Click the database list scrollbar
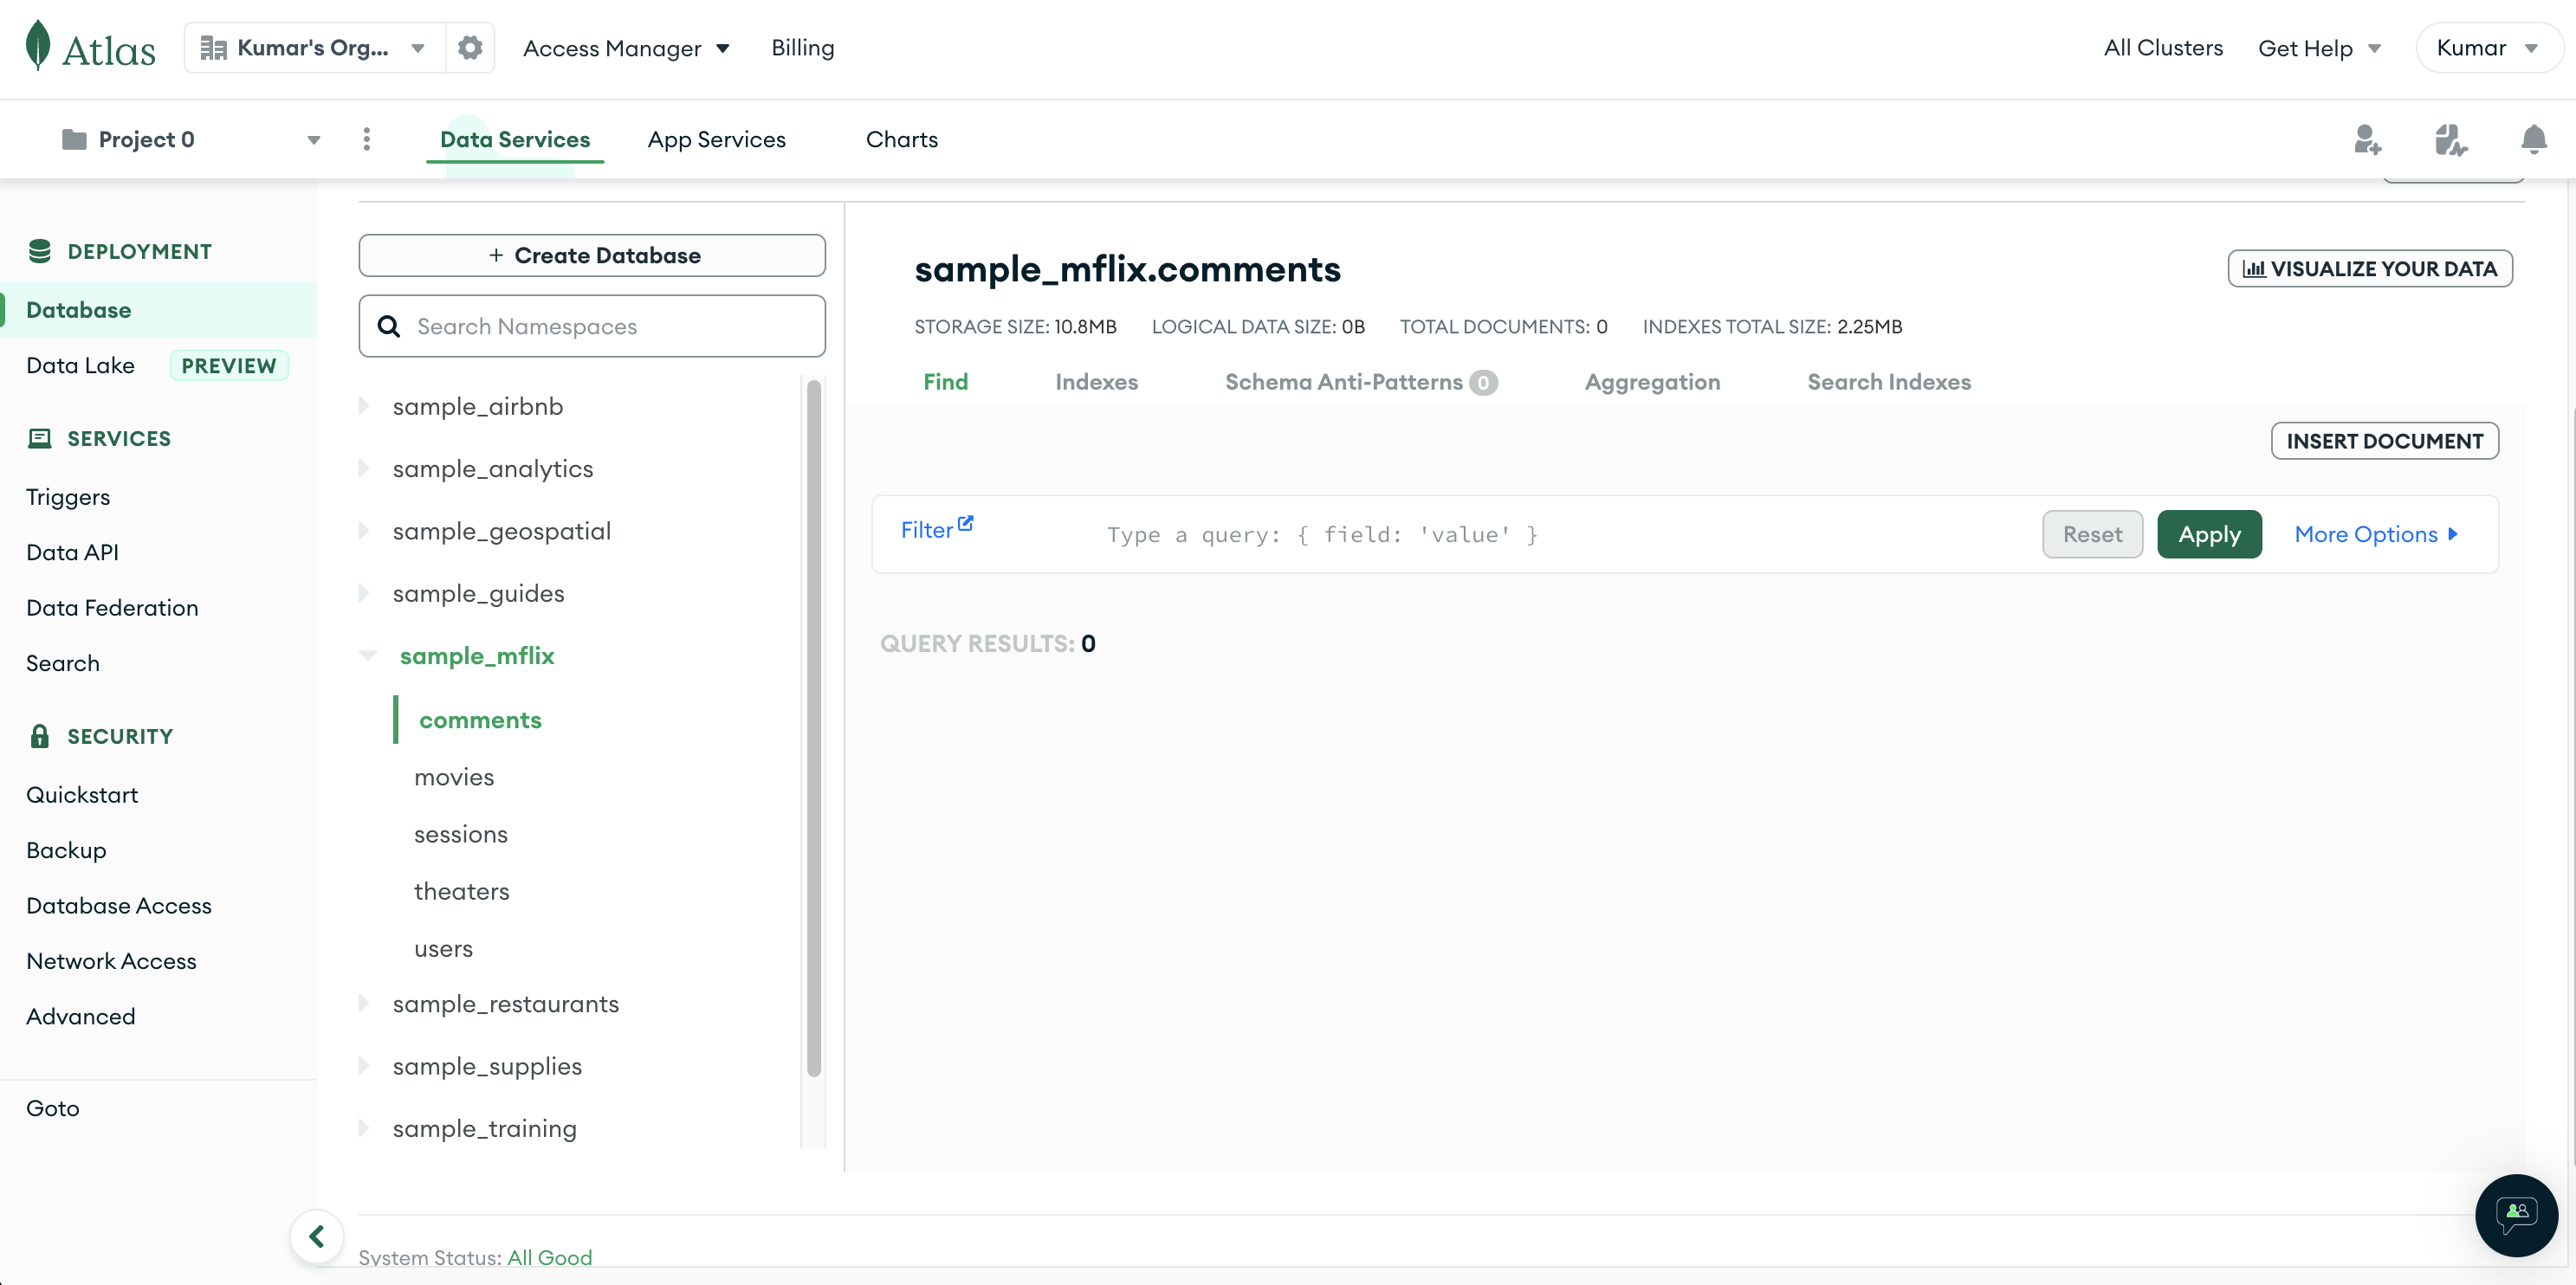Screen dimensions: 2576x1285 pos(814,728)
